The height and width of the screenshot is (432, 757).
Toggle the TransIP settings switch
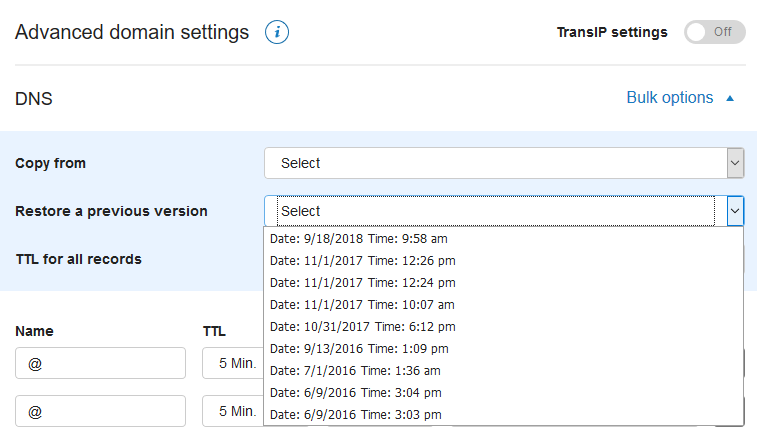[715, 32]
